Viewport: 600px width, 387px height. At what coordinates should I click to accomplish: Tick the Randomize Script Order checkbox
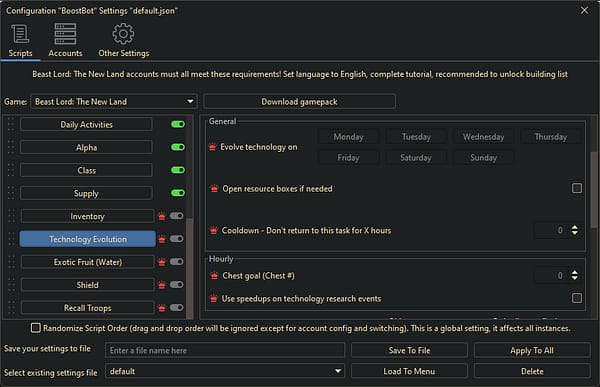[x=36, y=328]
